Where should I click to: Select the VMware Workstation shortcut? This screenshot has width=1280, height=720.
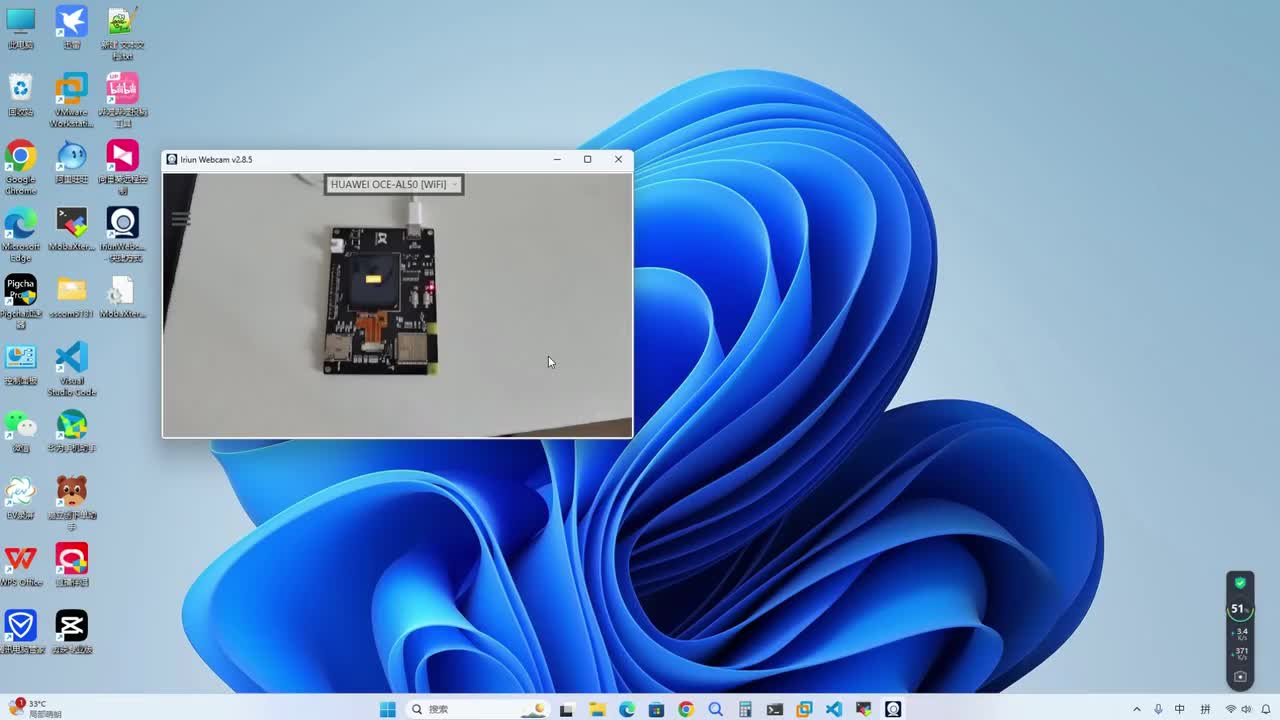coord(71,100)
